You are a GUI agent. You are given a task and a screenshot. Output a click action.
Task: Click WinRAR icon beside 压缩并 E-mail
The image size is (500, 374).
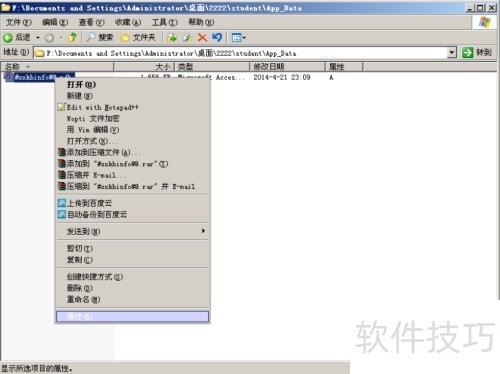coord(62,175)
